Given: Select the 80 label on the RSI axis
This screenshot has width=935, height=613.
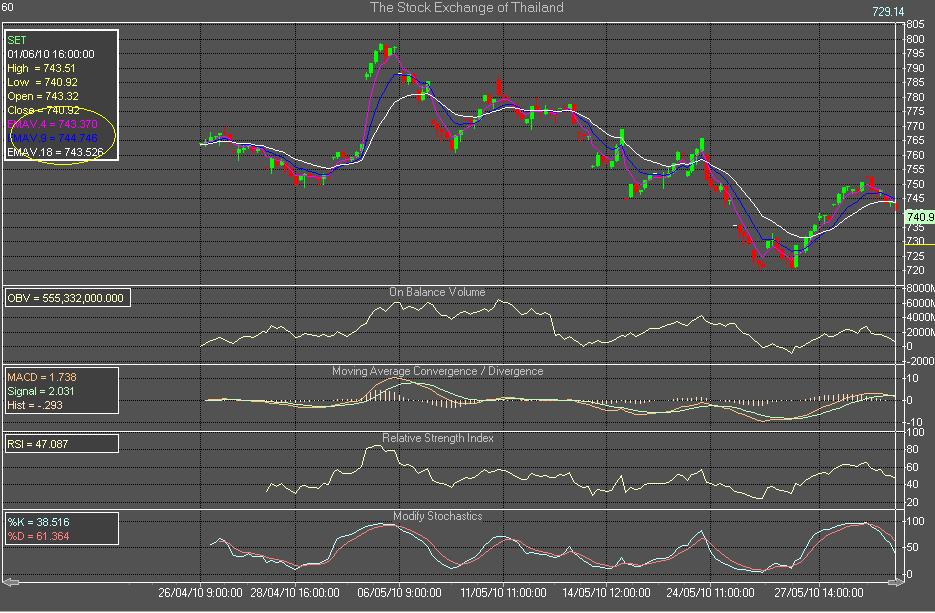Looking at the screenshot, I should pyautogui.click(x=912, y=450).
